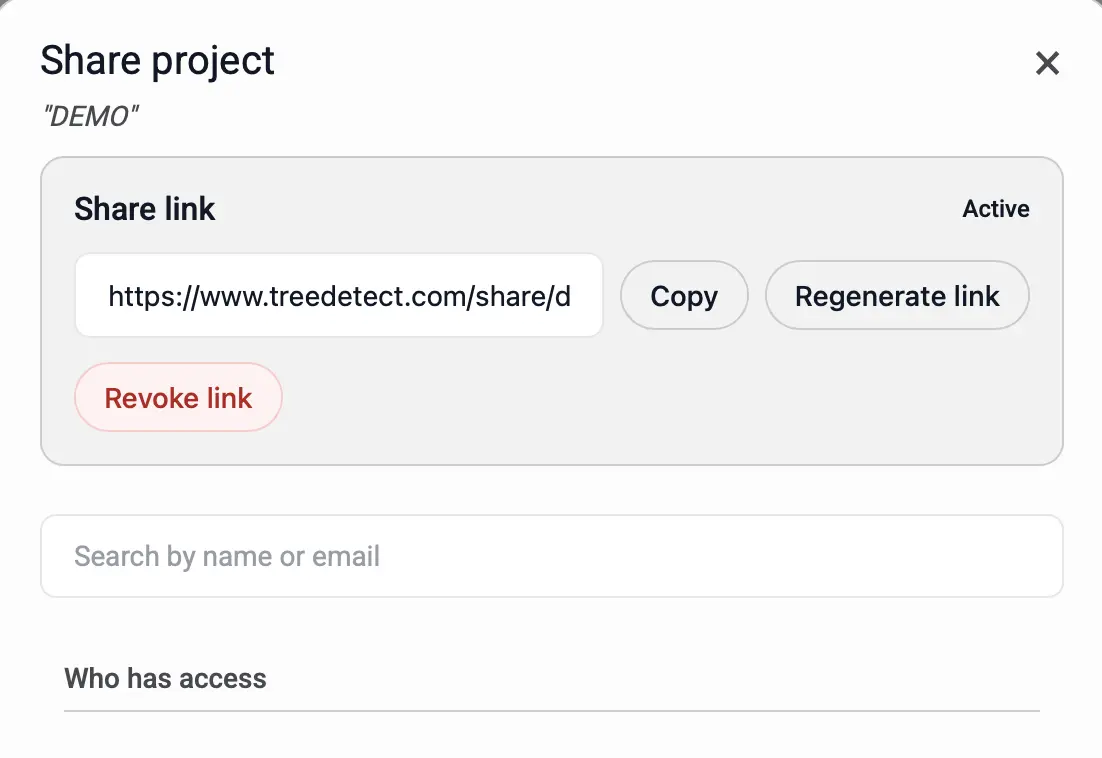Click the Share project title
This screenshot has height=758, width=1102.
click(157, 61)
